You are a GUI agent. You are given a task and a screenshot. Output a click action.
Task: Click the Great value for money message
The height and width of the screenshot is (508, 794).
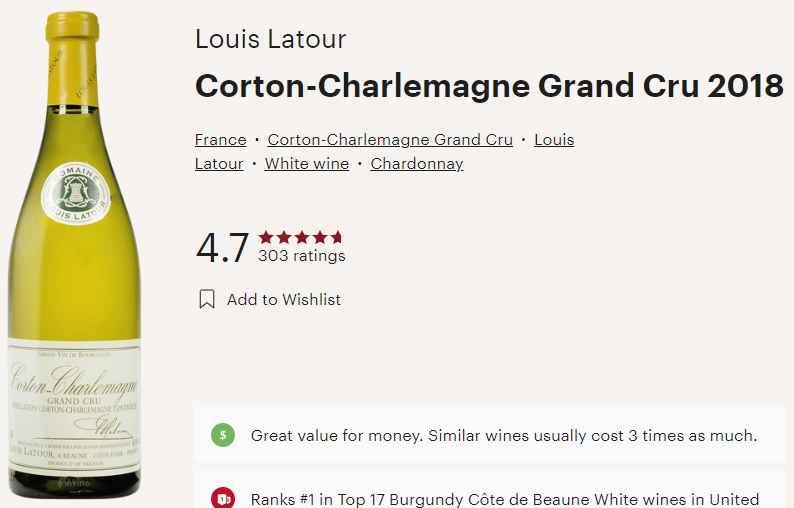pyautogui.click(x=504, y=435)
